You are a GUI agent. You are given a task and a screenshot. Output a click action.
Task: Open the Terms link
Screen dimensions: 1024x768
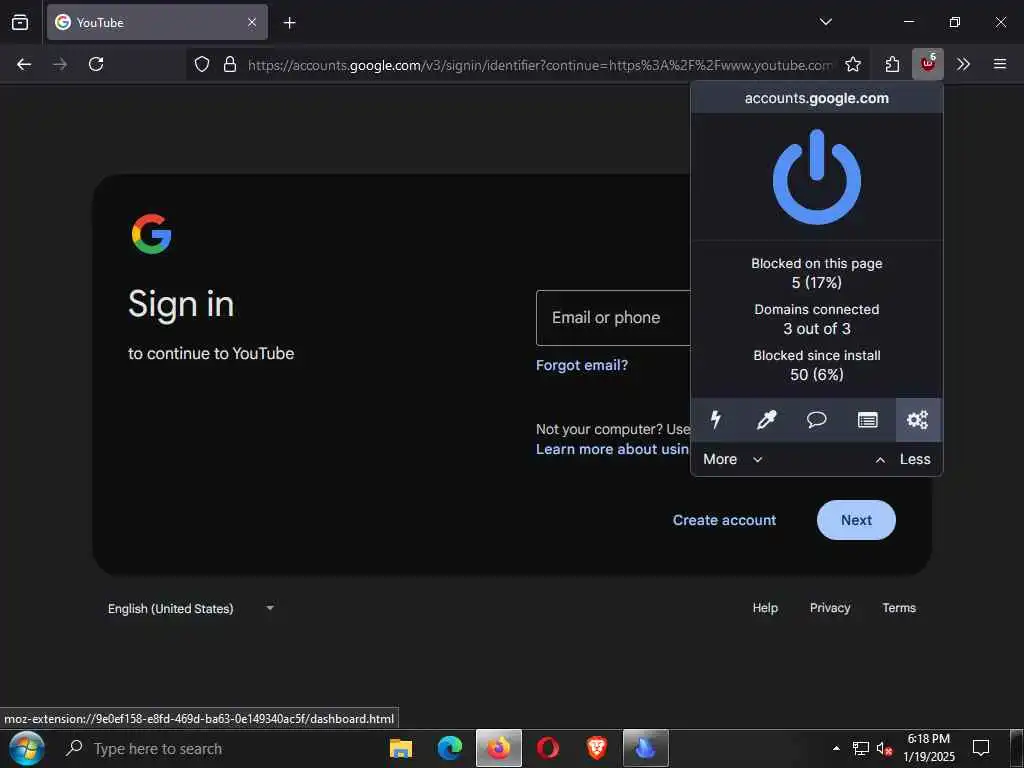click(x=899, y=608)
